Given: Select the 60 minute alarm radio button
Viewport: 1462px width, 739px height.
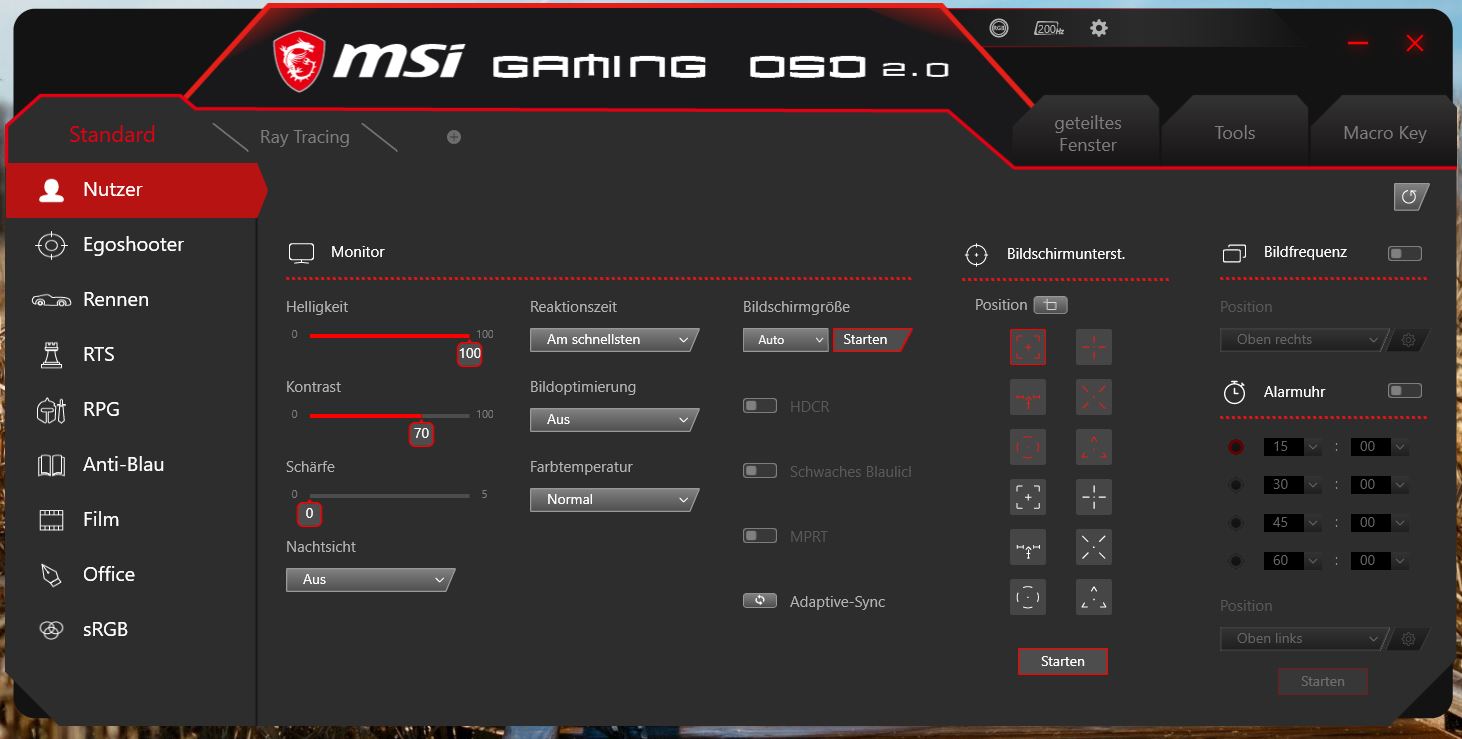Looking at the screenshot, I should [1236, 561].
